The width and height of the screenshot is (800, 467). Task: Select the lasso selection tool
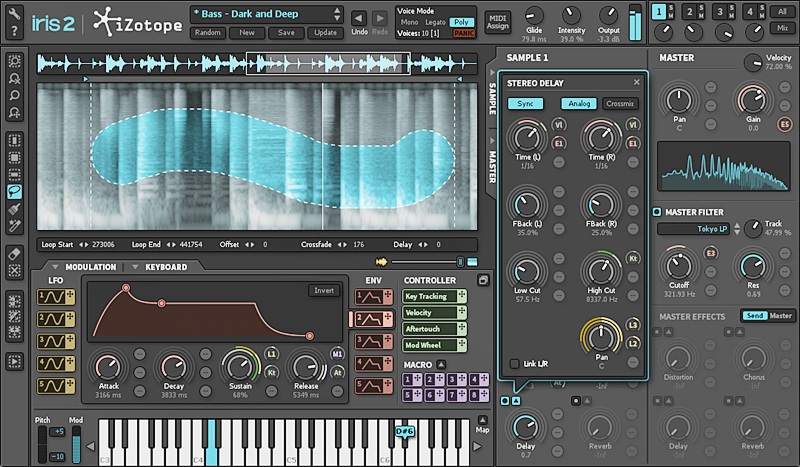(14, 192)
